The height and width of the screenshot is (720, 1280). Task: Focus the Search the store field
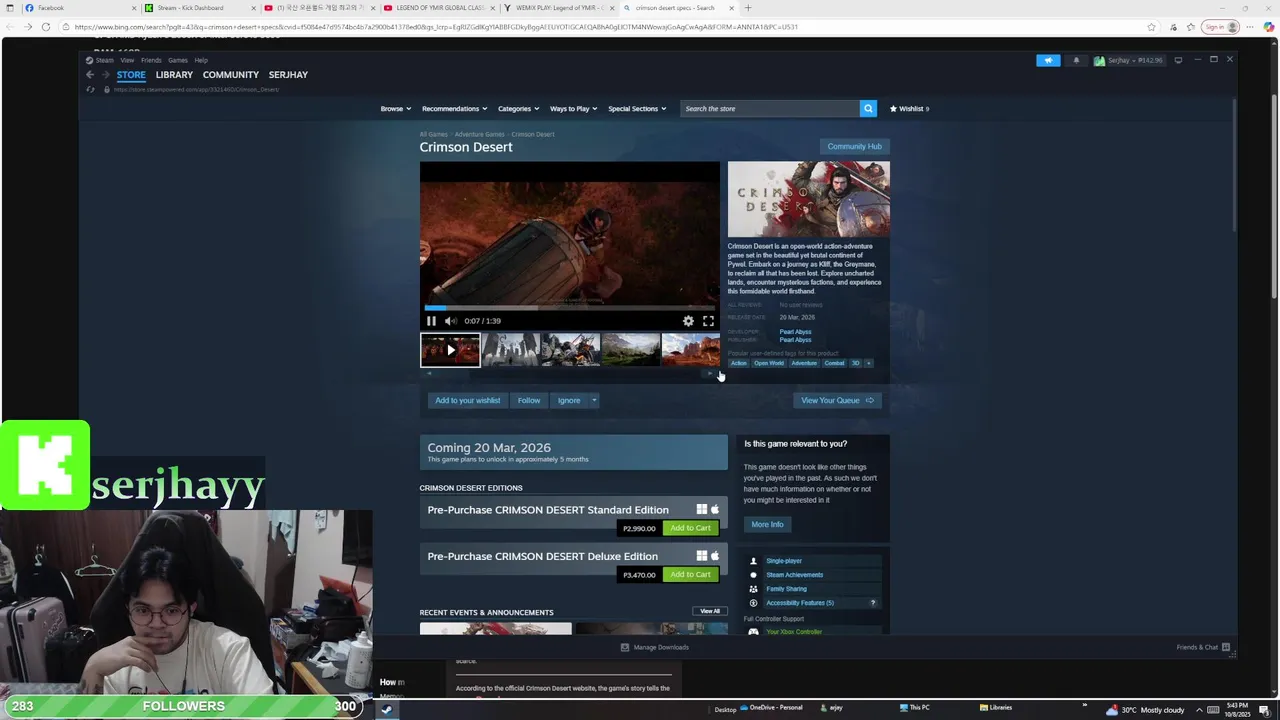(x=769, y=108)
